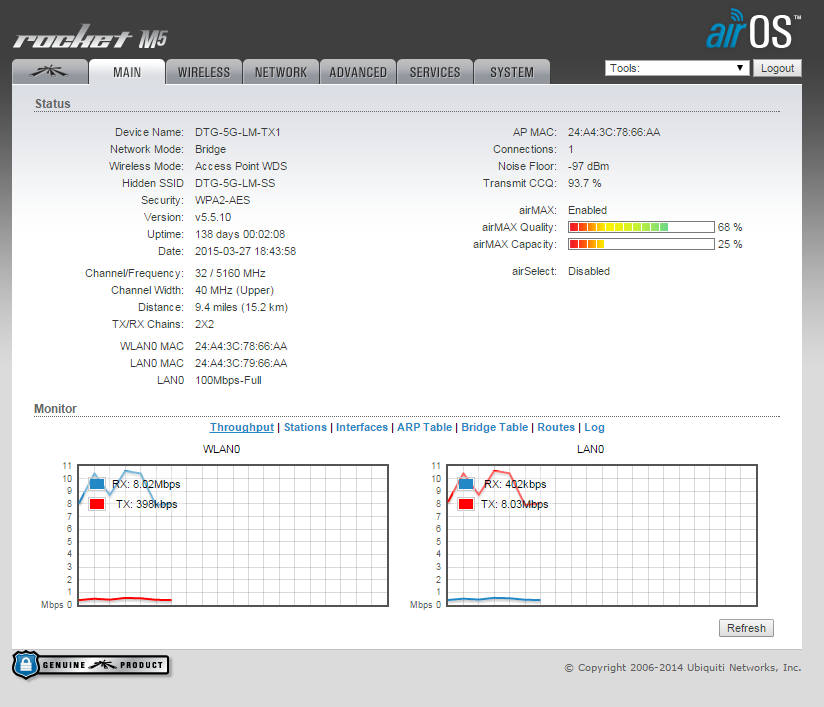824x707 pixels.
Task: Click the blue RX legend swatch in WLAN0
Action: (x=97, y=484)
